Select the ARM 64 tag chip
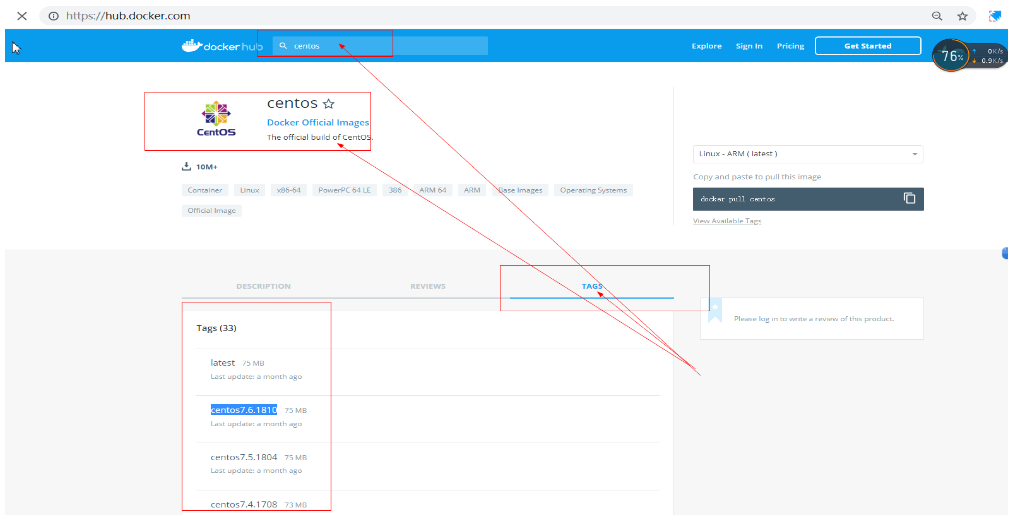1009x515 pixels. click(x=432, y=191)
